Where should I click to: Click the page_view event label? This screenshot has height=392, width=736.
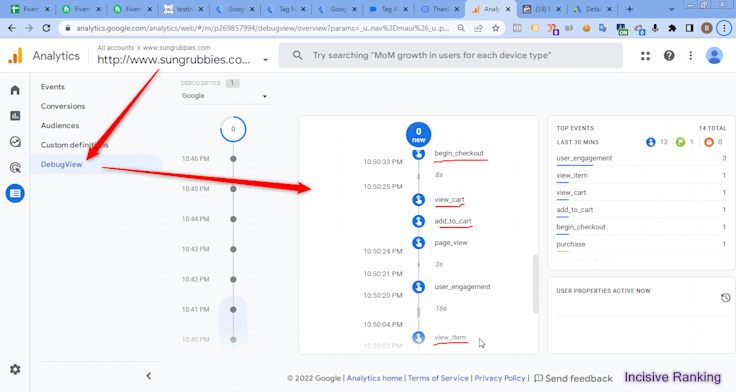click(x=451, y=243)
